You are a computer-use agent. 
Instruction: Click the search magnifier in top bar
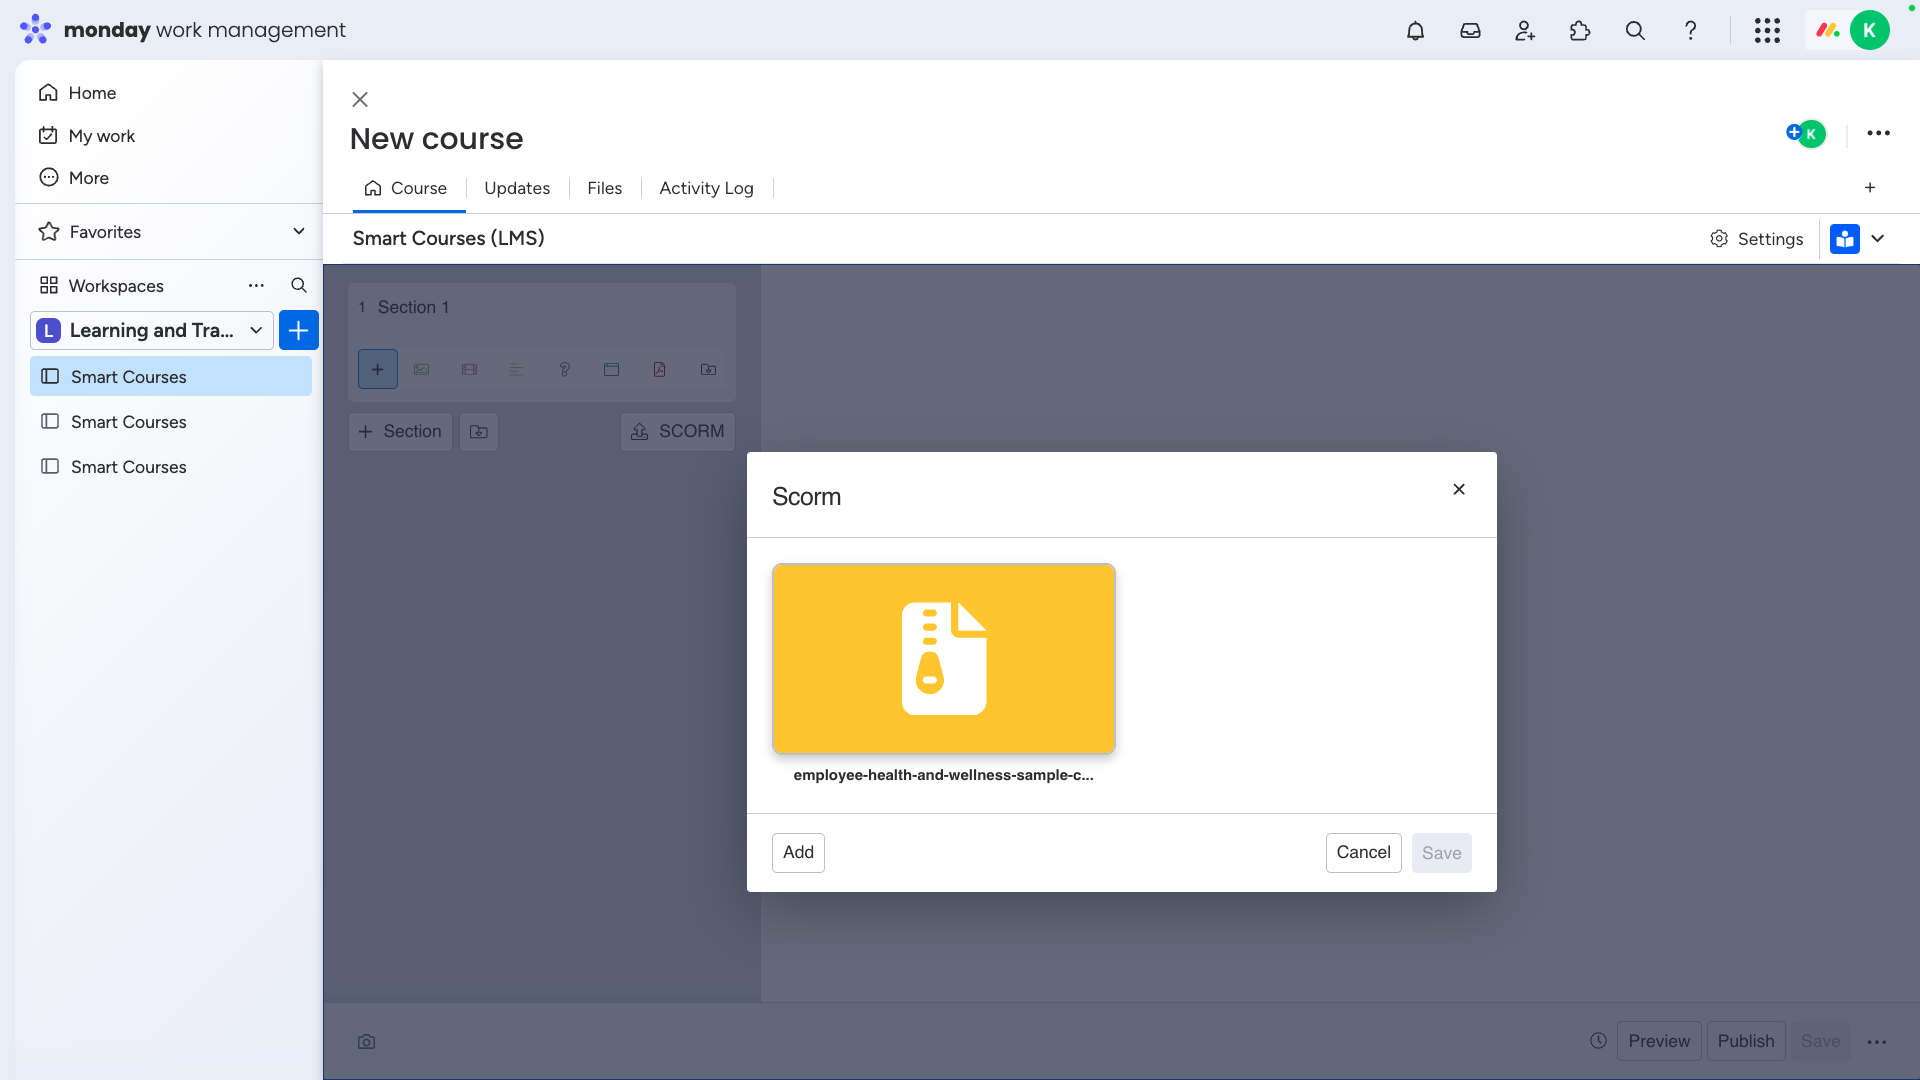pyautogui.click(x=1635, y=30)
